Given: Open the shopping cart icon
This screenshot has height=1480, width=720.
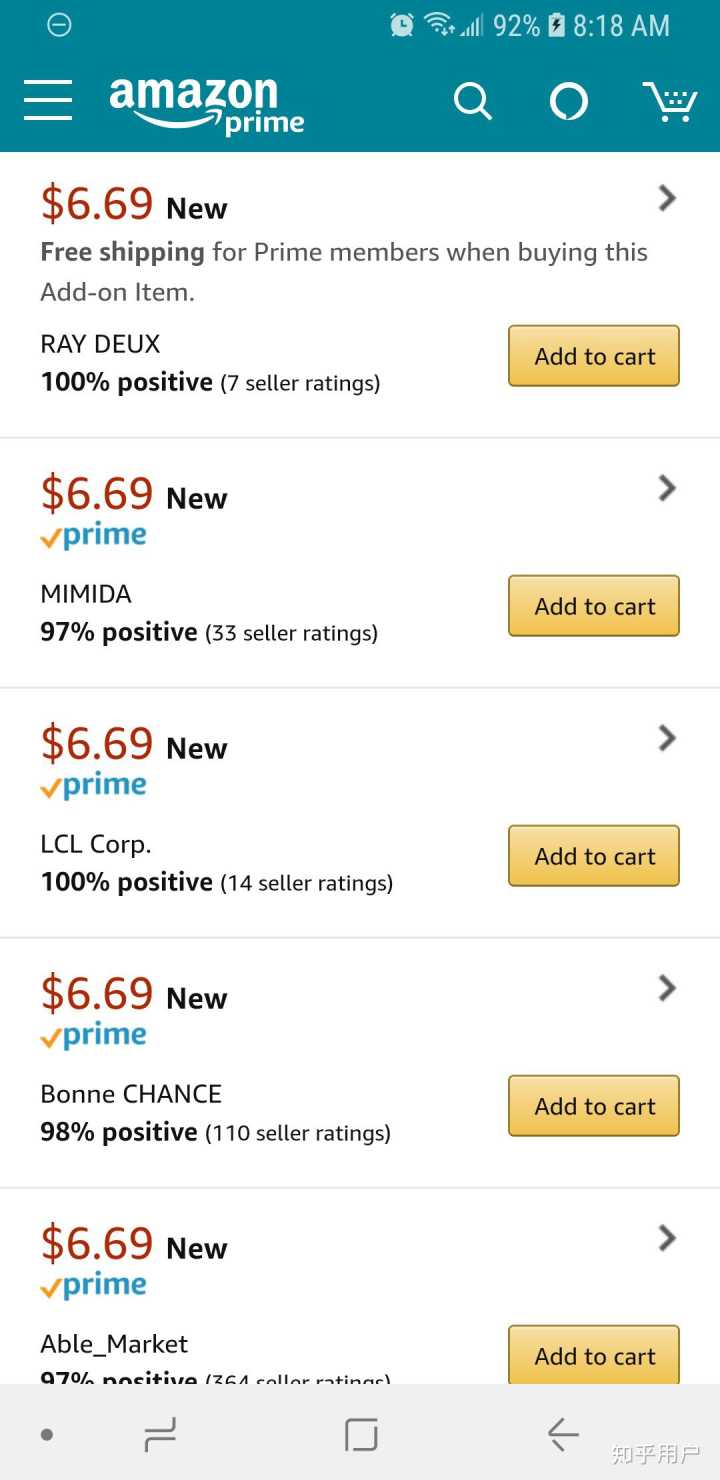Looking at the screenshot, I should [x=669, y=101].
